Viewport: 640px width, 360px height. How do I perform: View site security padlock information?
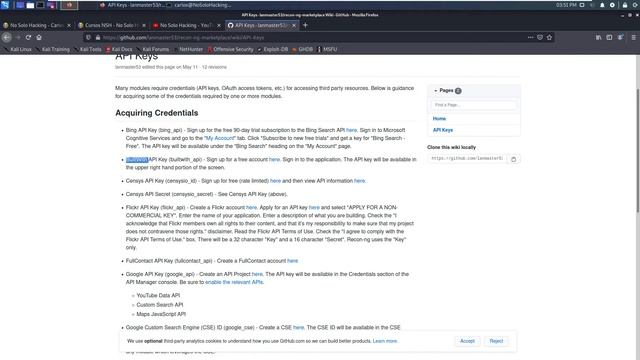(x=98, y=37)
